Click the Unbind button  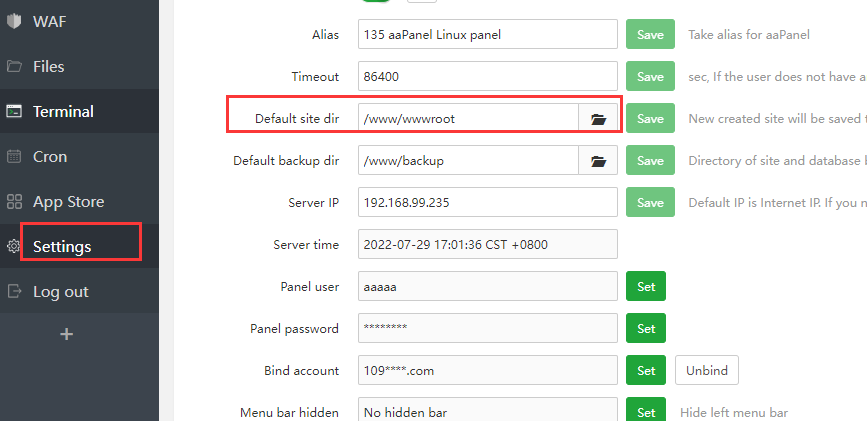coord(706,371)
